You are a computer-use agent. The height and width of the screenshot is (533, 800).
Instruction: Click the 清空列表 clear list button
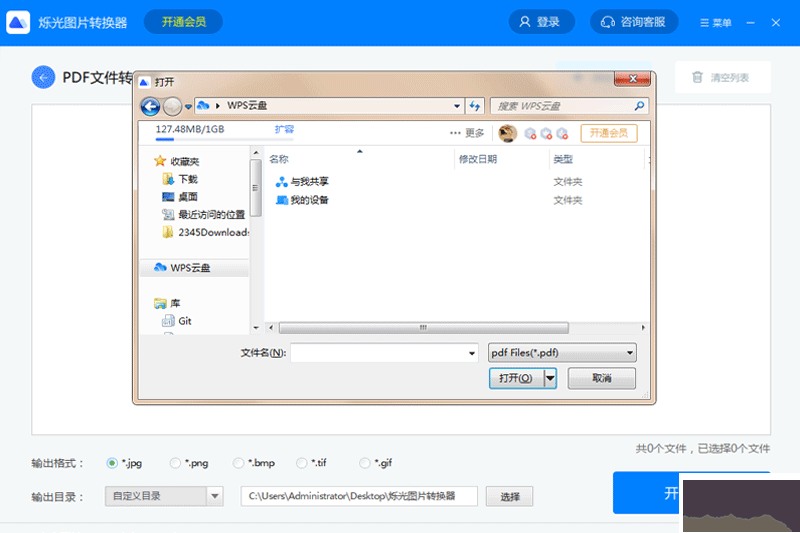coord(723,77)
